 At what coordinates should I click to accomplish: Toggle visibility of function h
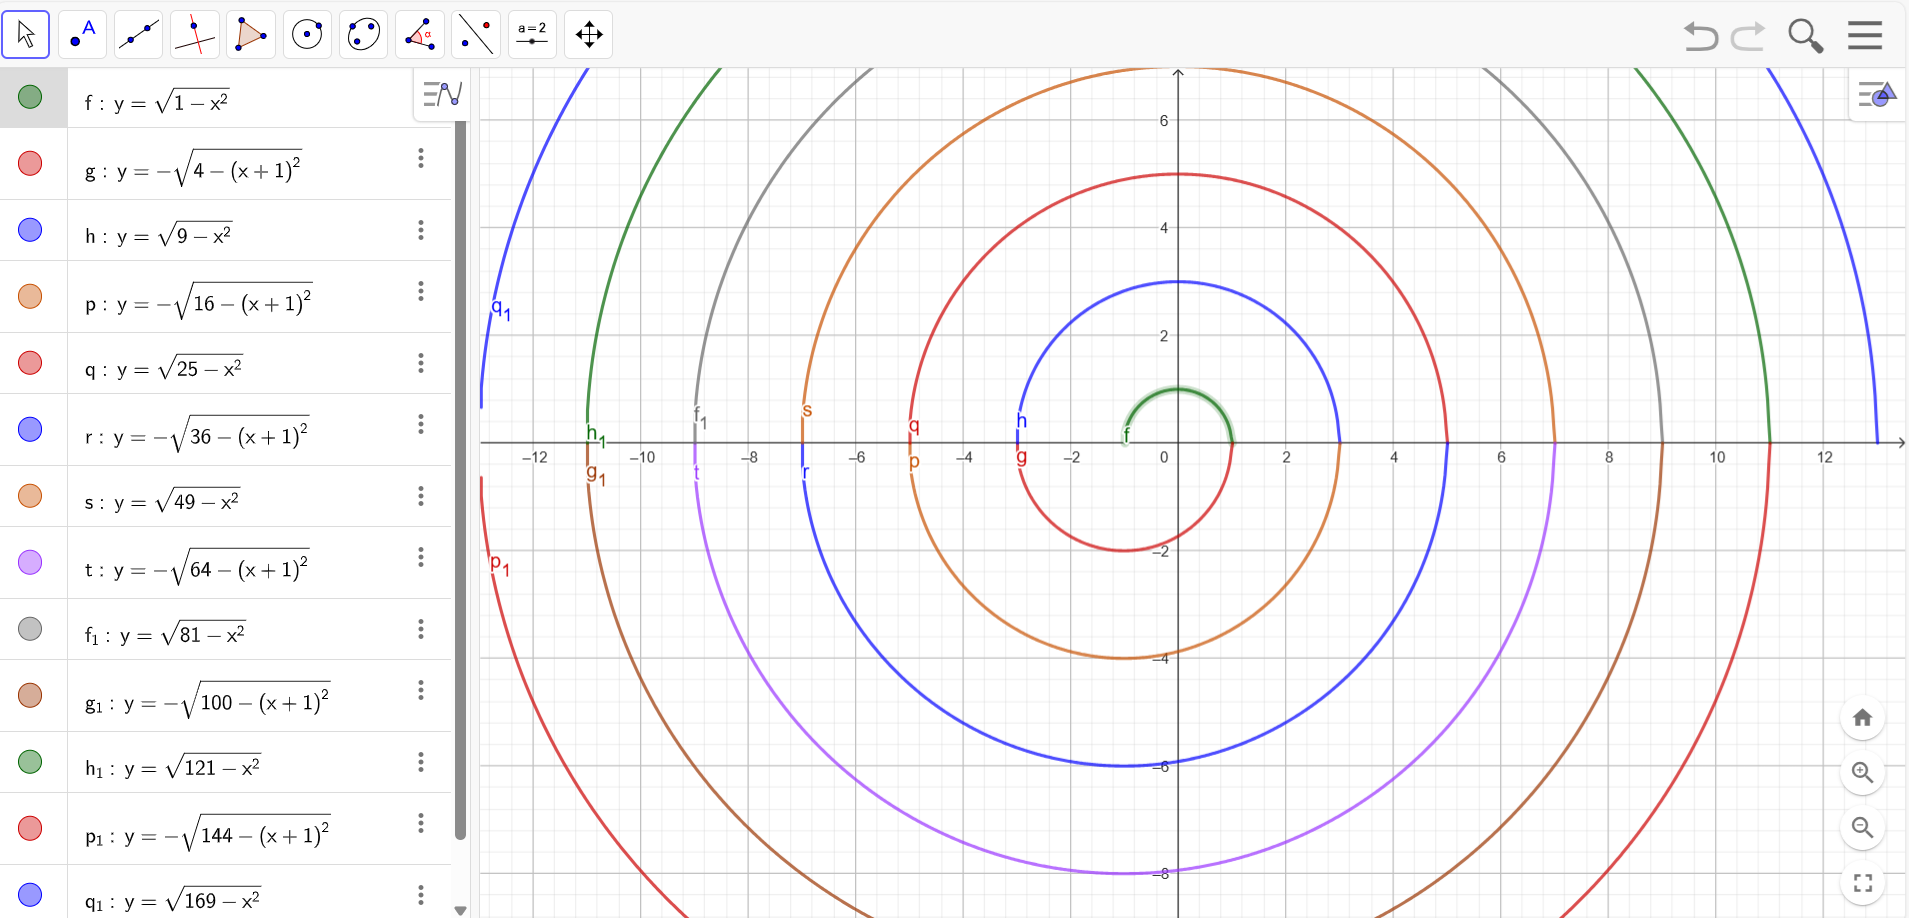[30, 230]
